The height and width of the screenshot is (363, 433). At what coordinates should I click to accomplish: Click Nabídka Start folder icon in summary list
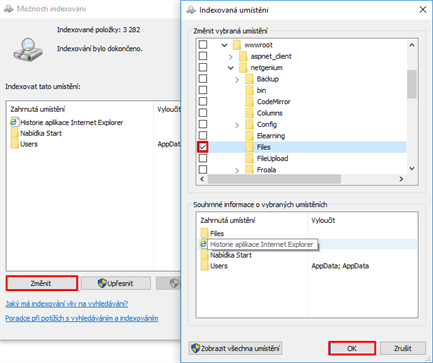coord(204,255)
